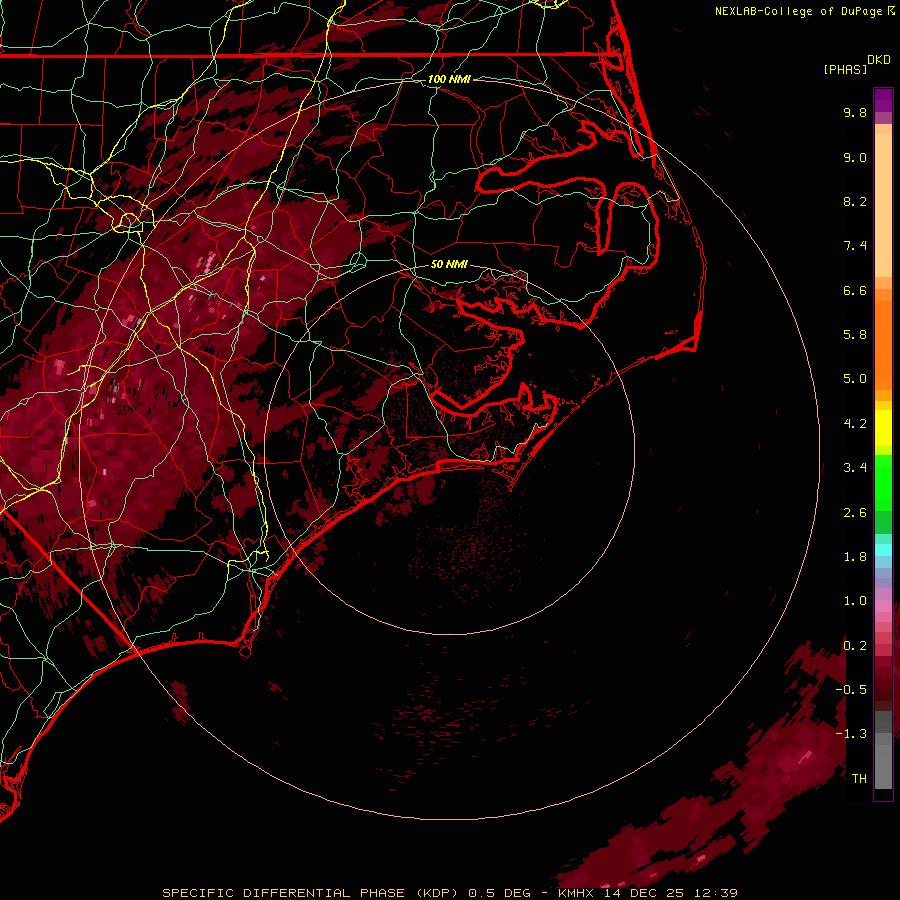Click the 8.2 value on the color scale
The image size is (900, 900).
[x=855, y=201]
